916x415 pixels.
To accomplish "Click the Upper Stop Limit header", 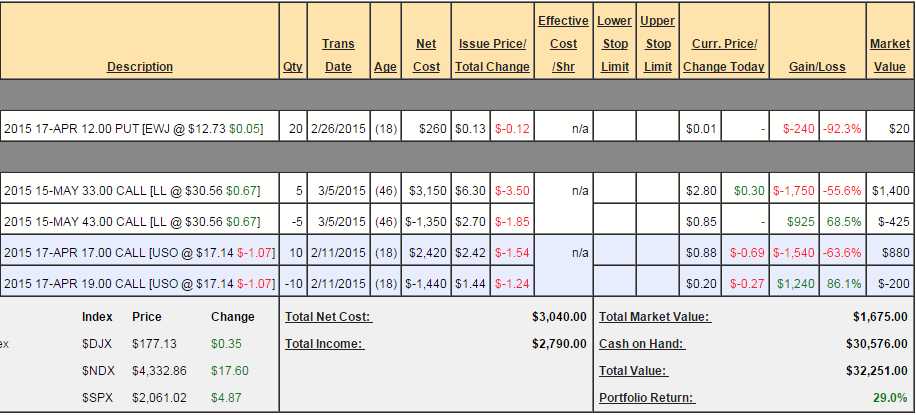I will (x=657, y=44).
